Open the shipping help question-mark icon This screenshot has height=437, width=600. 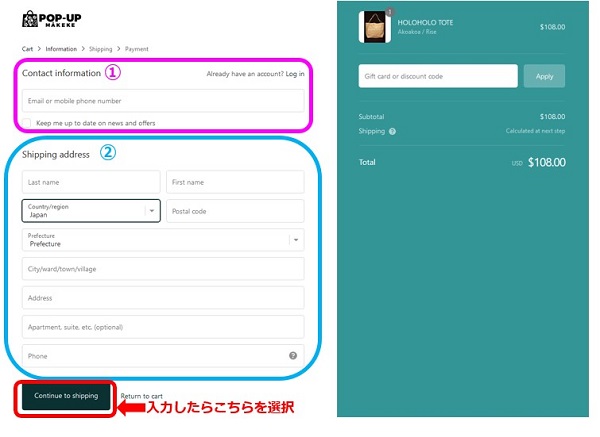[392, 131]
